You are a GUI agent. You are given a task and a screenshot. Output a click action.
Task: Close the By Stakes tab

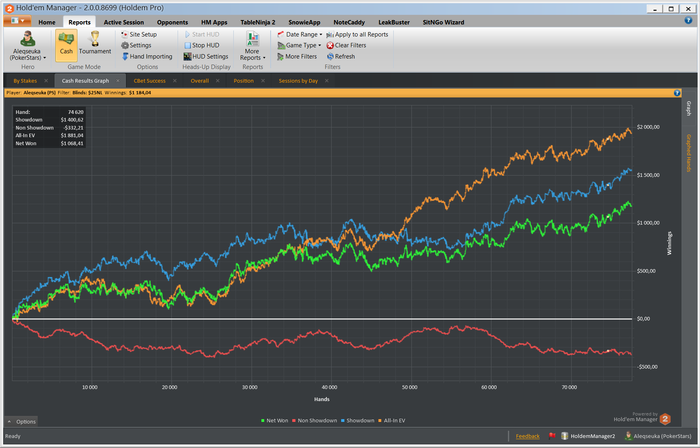click(x=46, y=81)
